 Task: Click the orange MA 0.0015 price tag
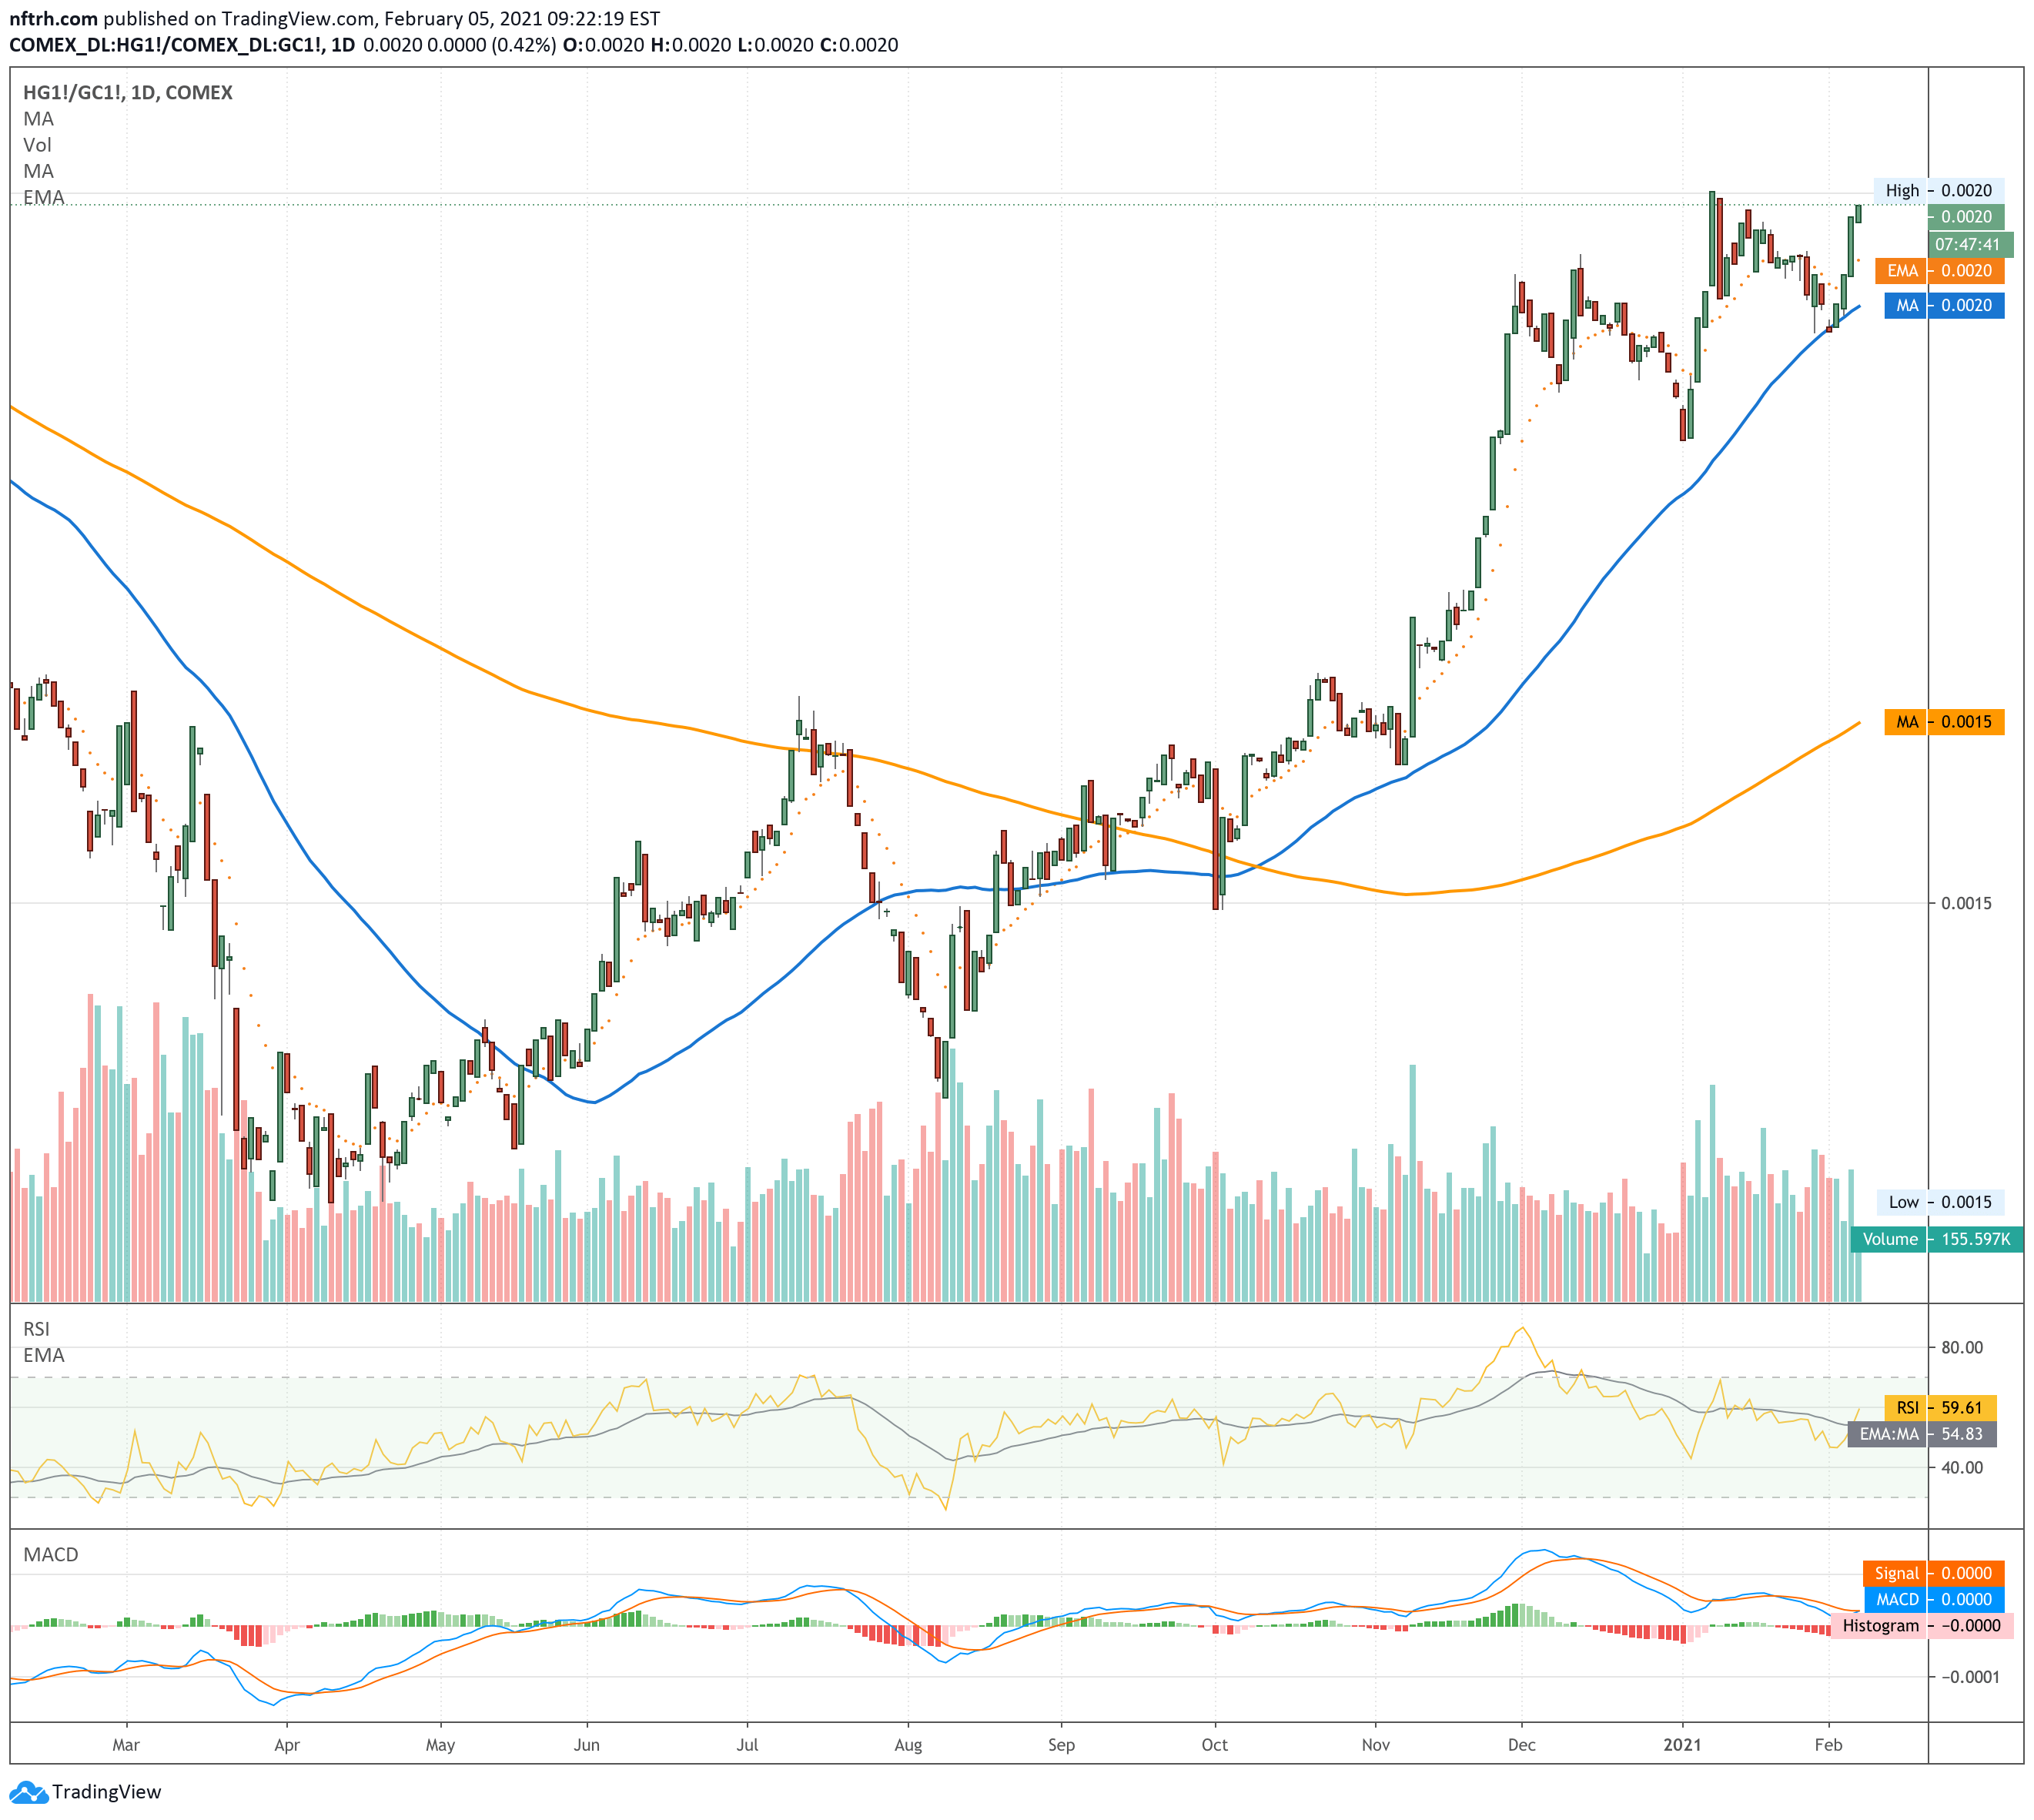[x=1944, y=722]
